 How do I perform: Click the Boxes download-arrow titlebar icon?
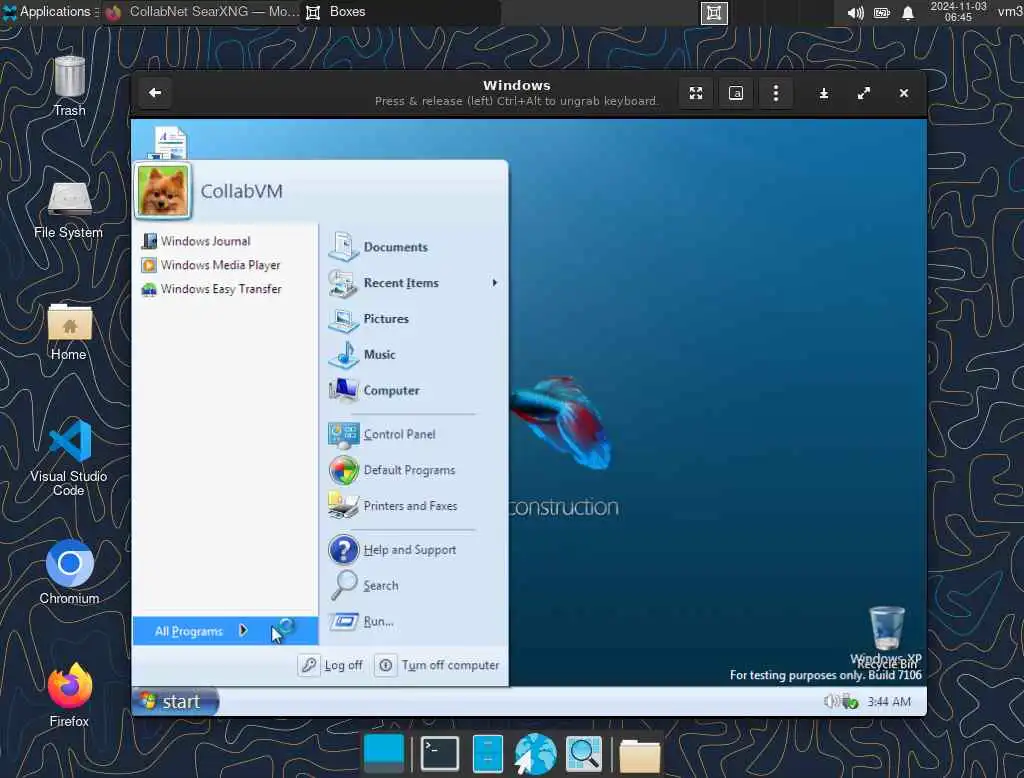(x=824, y=93)
